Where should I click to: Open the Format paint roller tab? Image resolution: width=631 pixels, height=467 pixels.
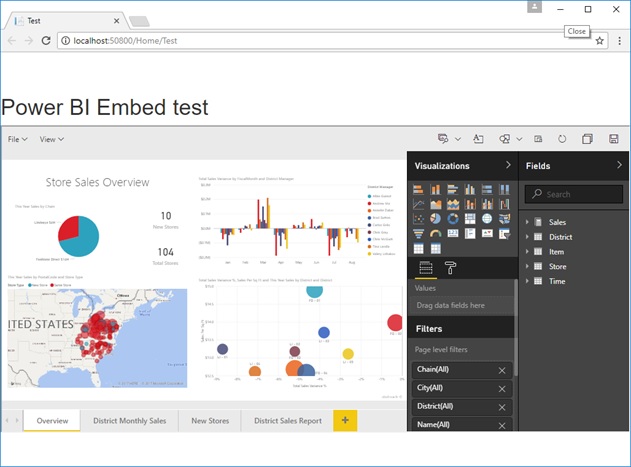coord(450,267)
